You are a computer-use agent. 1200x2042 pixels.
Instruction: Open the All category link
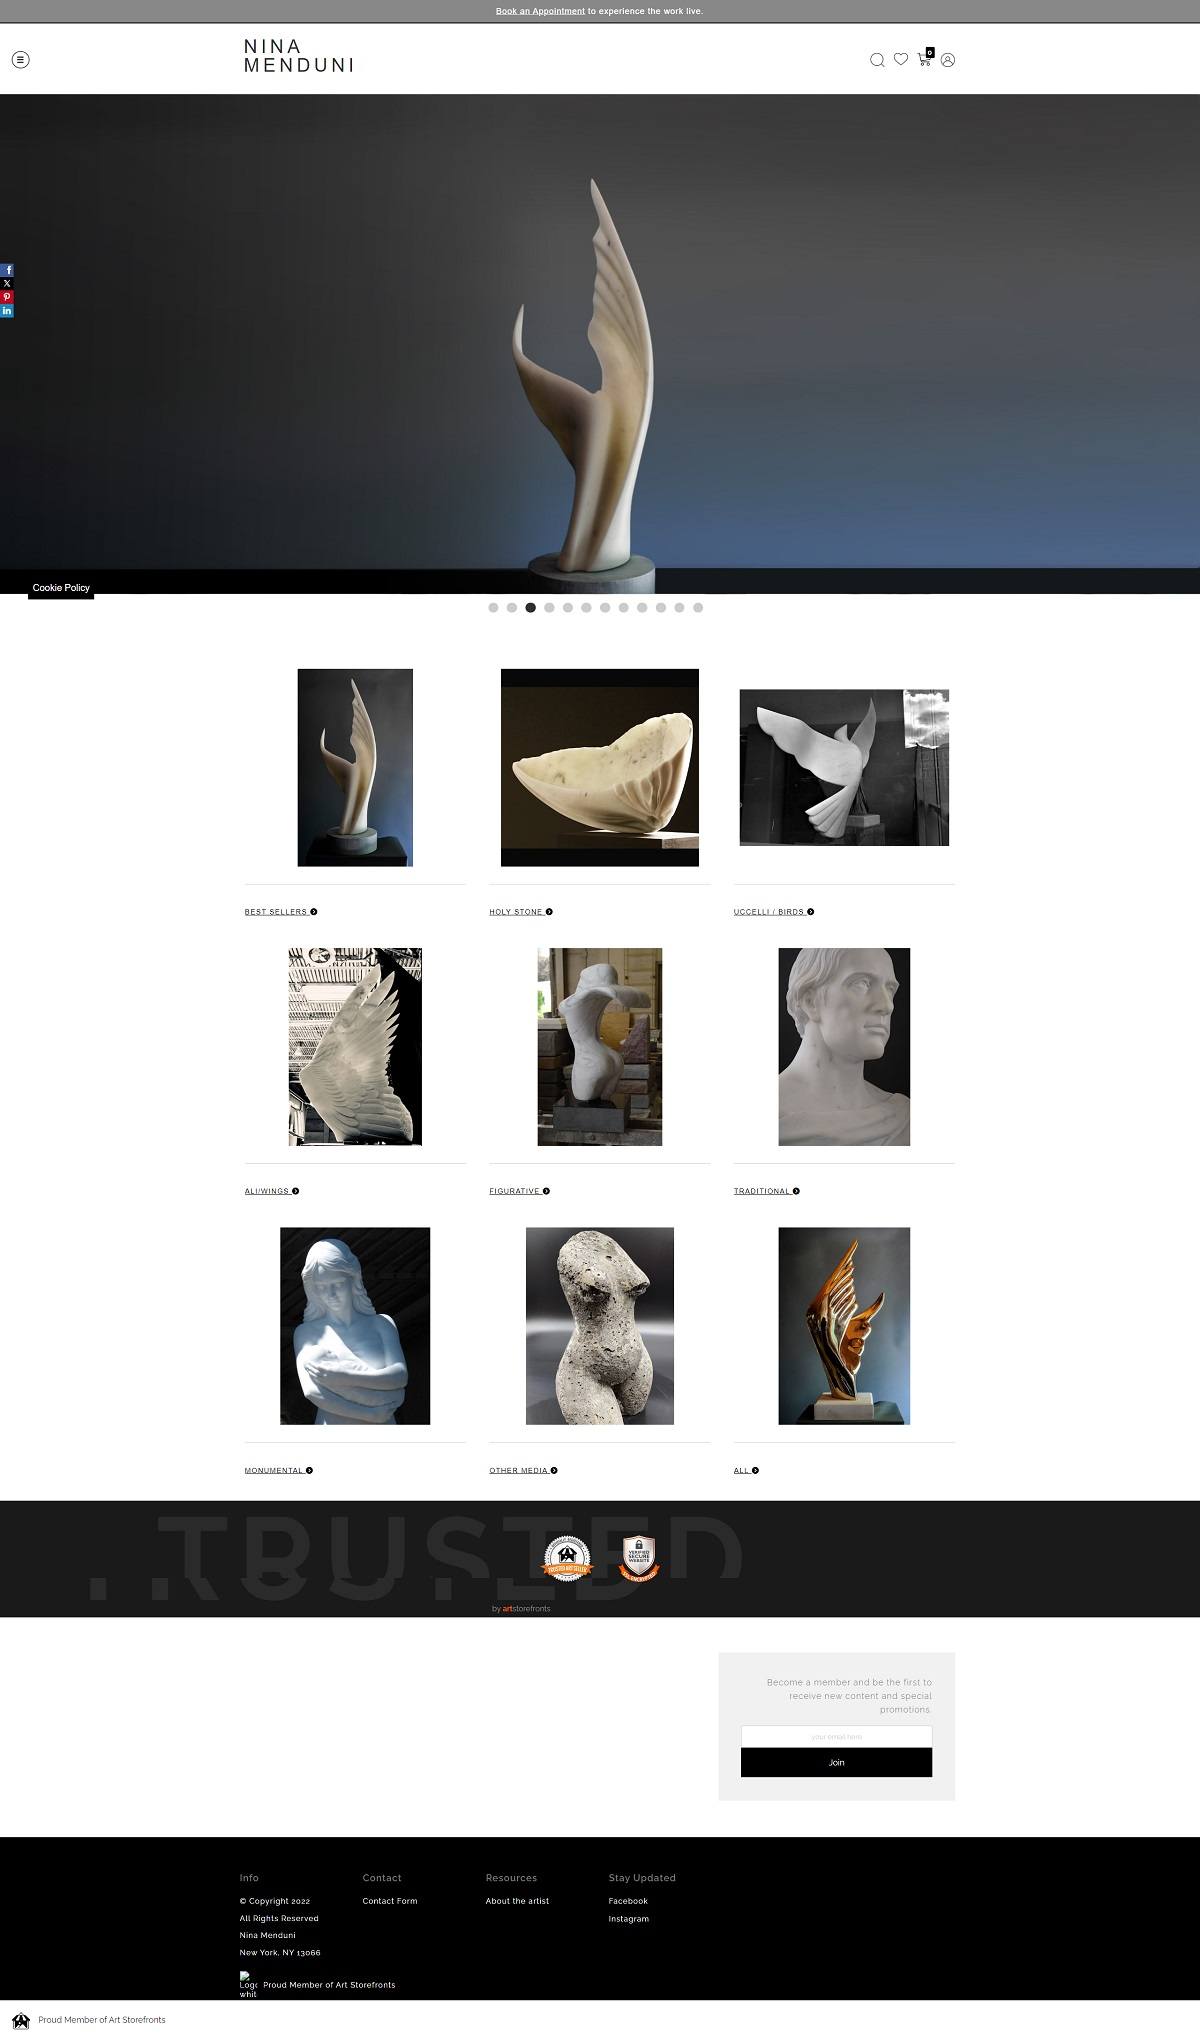pos(746,1470)
